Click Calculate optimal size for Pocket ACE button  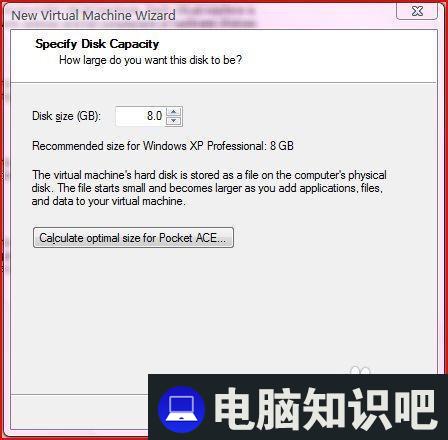click(133, 238)
